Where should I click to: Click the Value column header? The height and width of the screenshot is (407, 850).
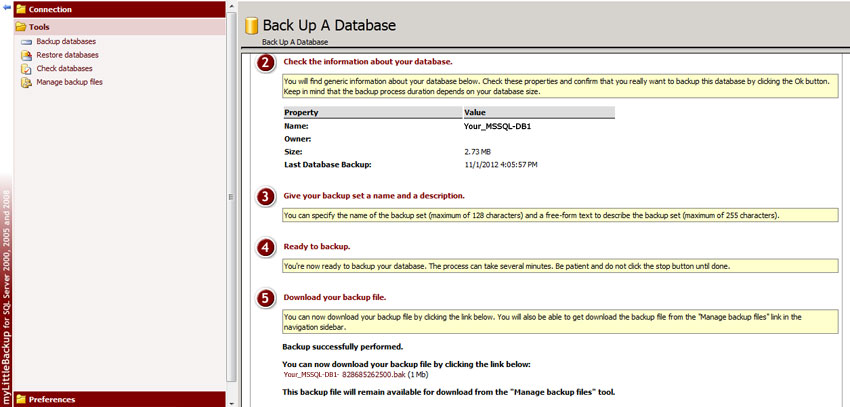point(539,113)
